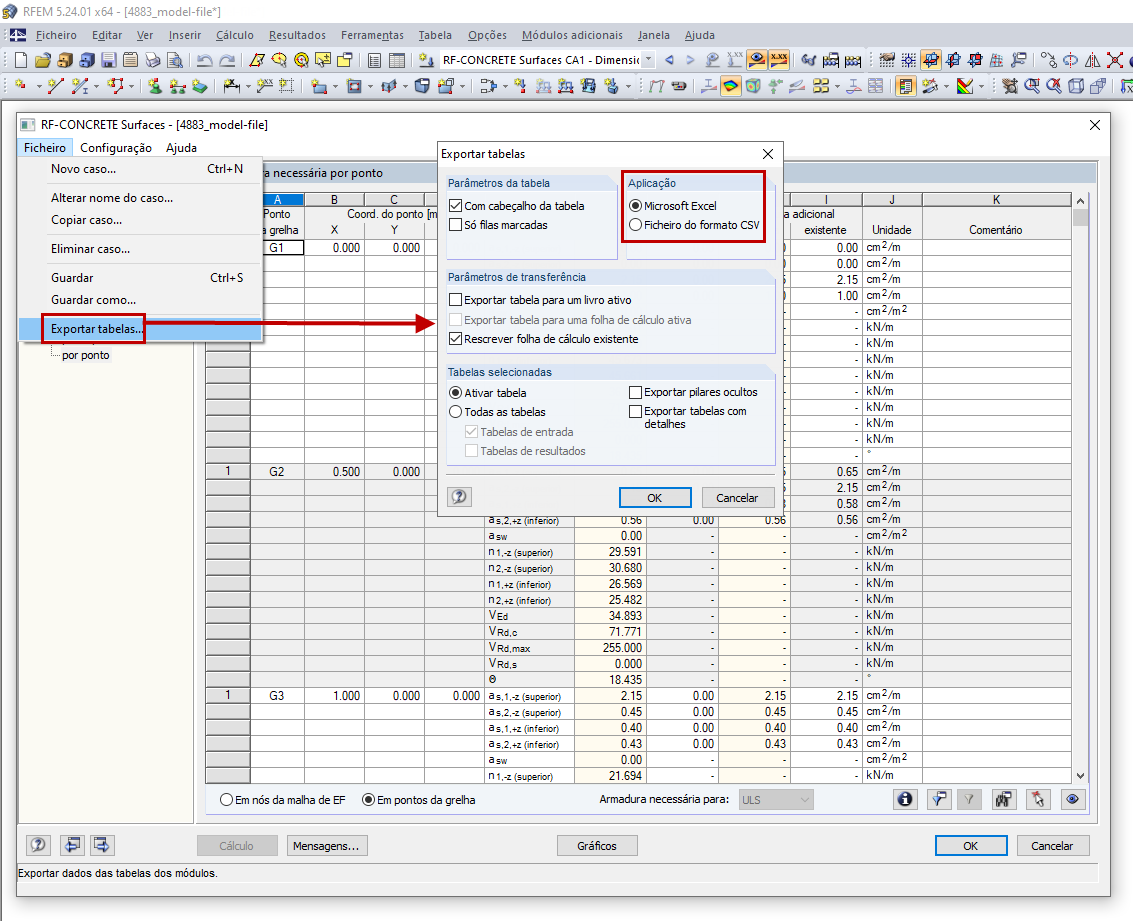Image resolution: width=1133 pixels, height=921 pixels.
Task: Select Ativar tabela radio button
Action: tap(455, 393)
